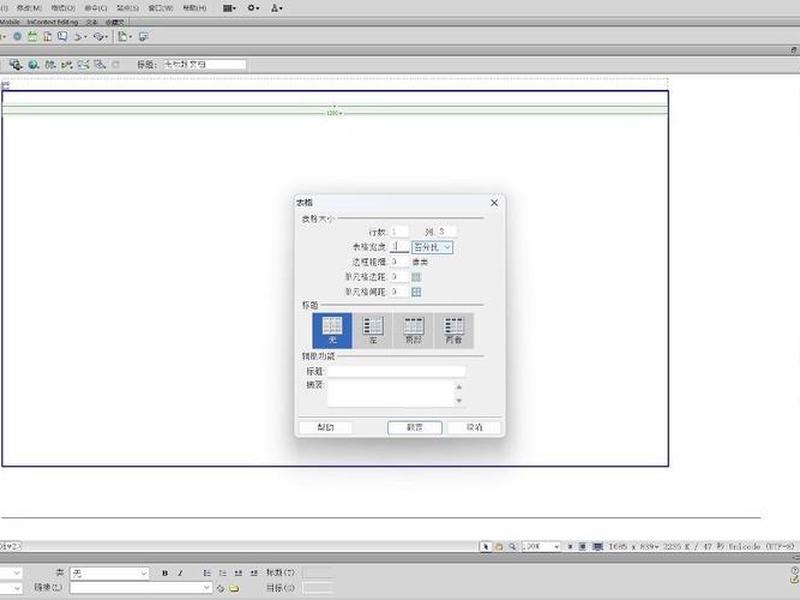This screenshot has height=600, width=800.
Task: Click the summary box scroll down arrow
Action: 459,401
